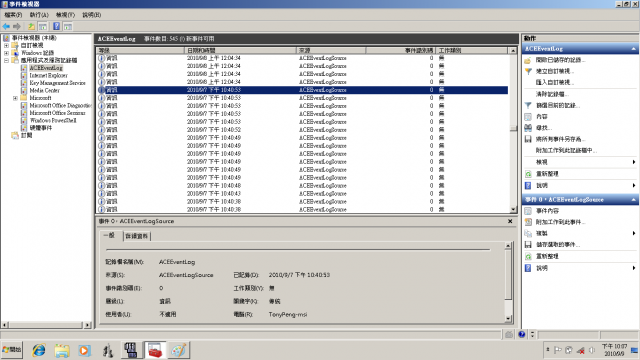Open Windows Media Player from the taskbar
The height and width of the screenshot is (360, 640).
[84, 350]
